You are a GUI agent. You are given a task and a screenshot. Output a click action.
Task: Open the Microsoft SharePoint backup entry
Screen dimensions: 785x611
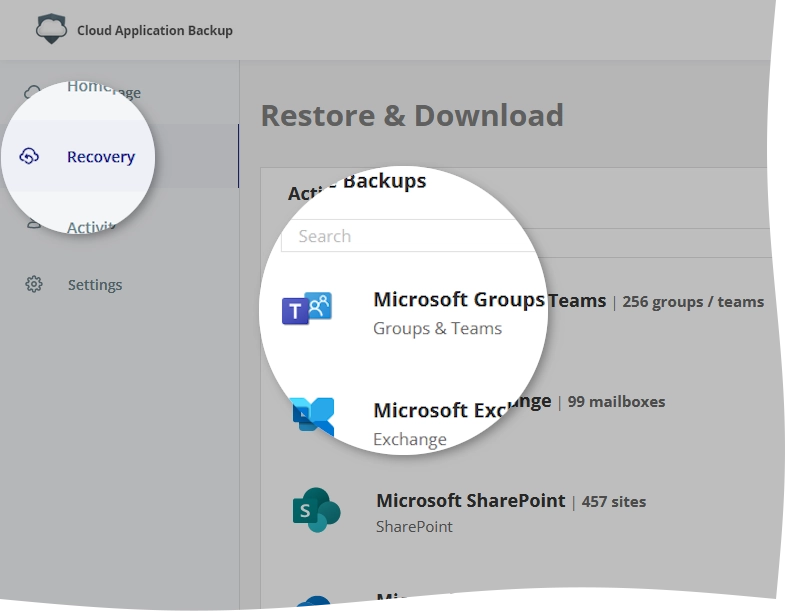coord(471,500)
